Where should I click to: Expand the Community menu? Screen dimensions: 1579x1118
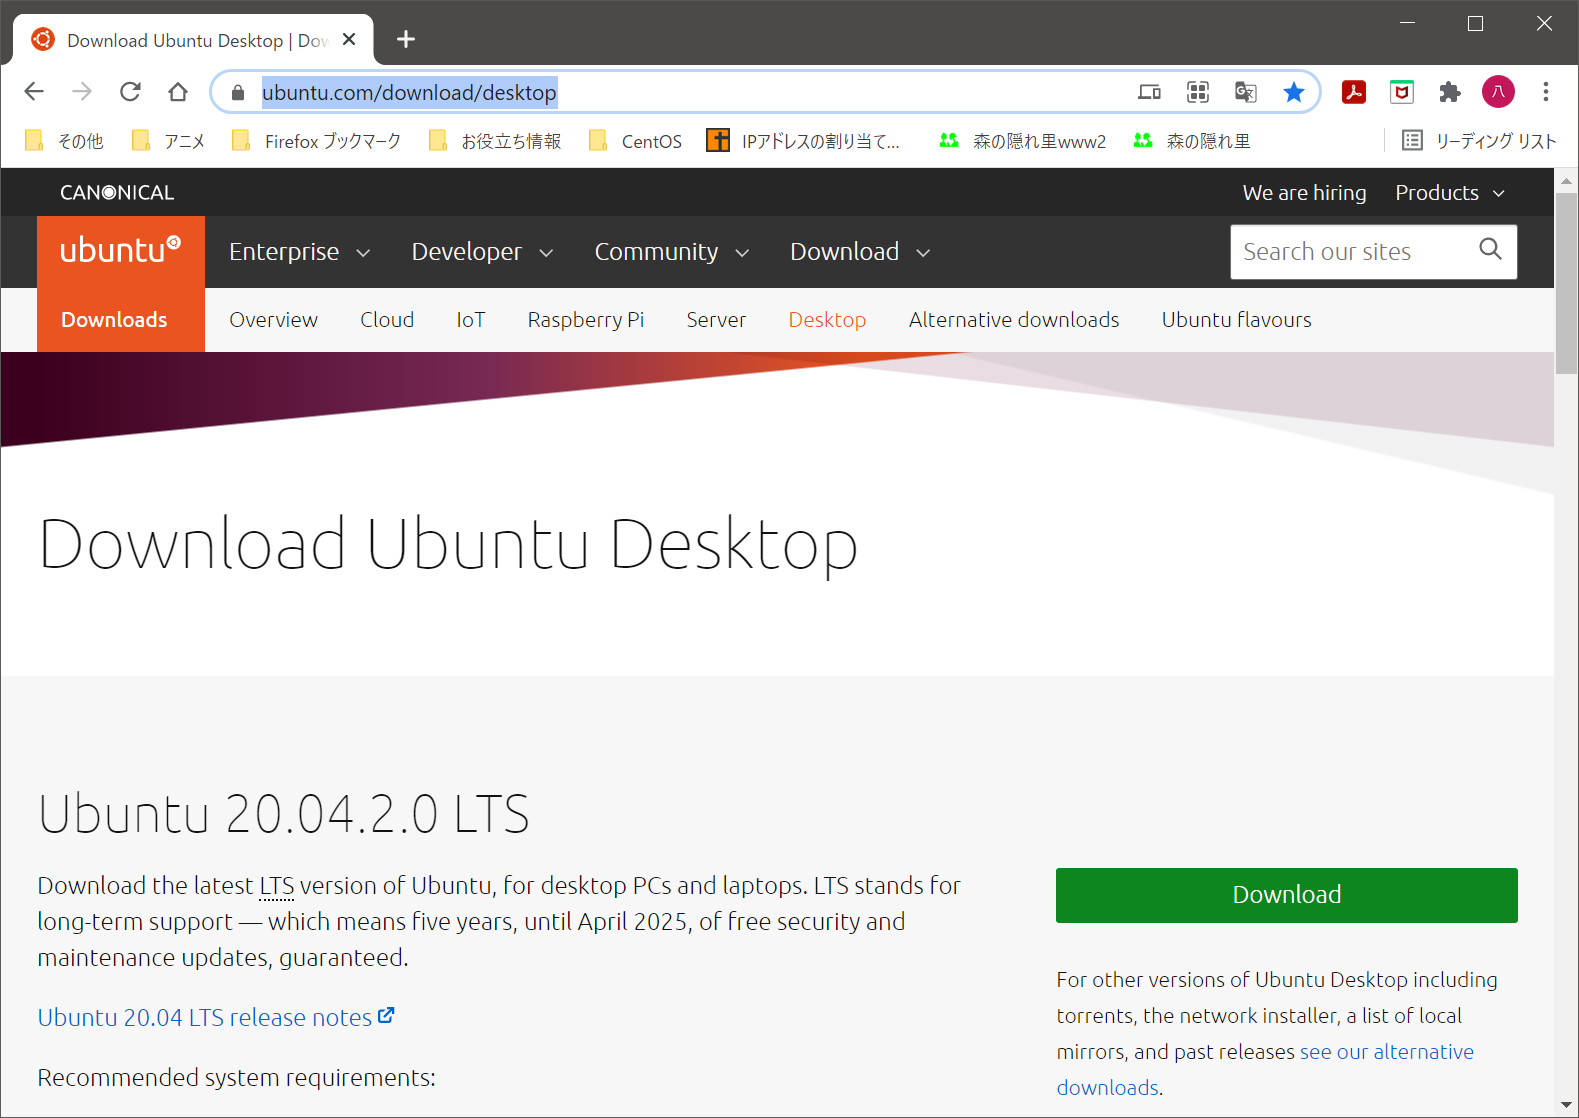(x=672, y=252)
